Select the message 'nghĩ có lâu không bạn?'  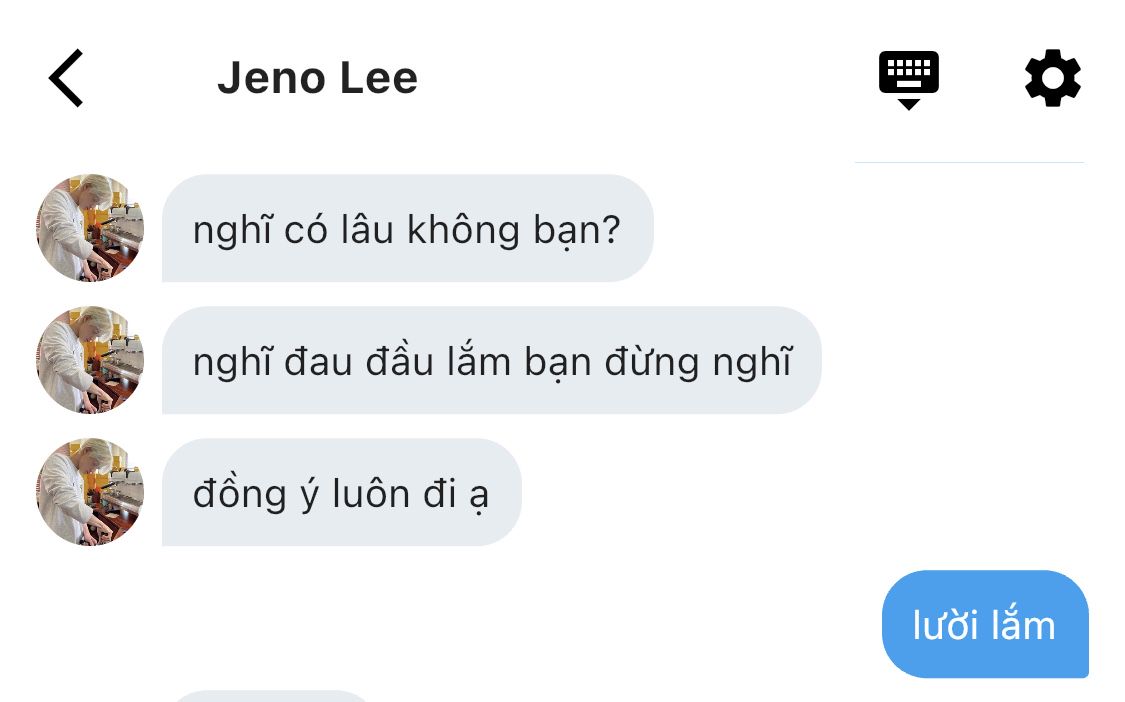(x=408, y=228)
